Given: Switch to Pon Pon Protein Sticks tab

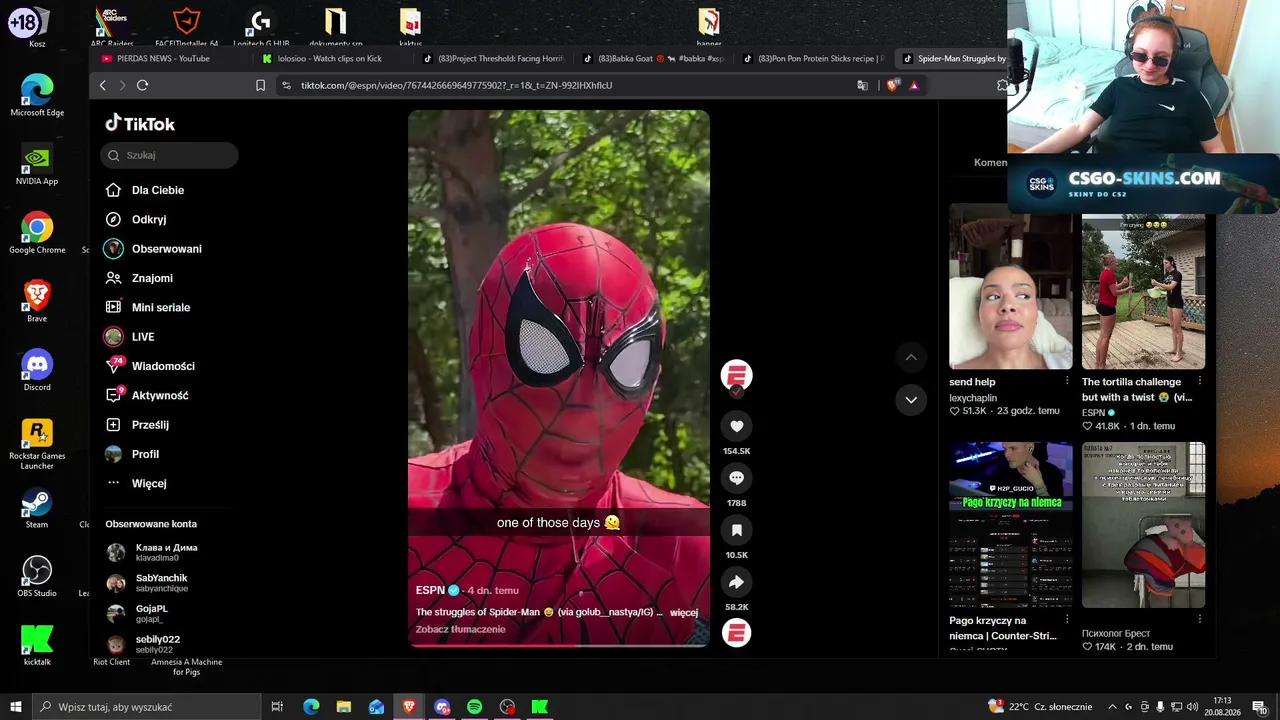Looking at the screenshot, I should 814,58.
